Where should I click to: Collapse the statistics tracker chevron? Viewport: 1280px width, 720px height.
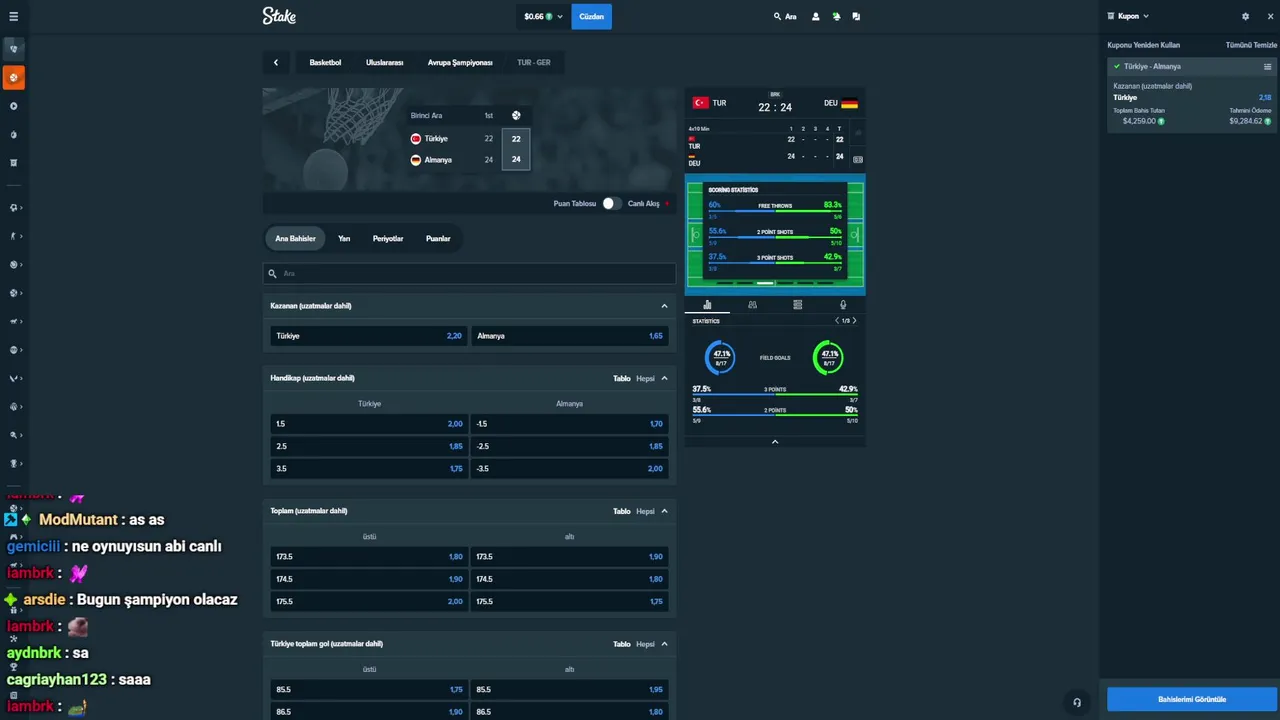[x=775, y=441]
